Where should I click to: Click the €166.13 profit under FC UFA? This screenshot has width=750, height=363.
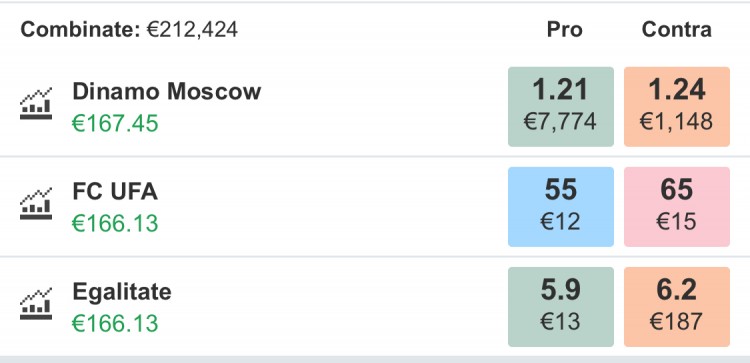pos(115,223)
